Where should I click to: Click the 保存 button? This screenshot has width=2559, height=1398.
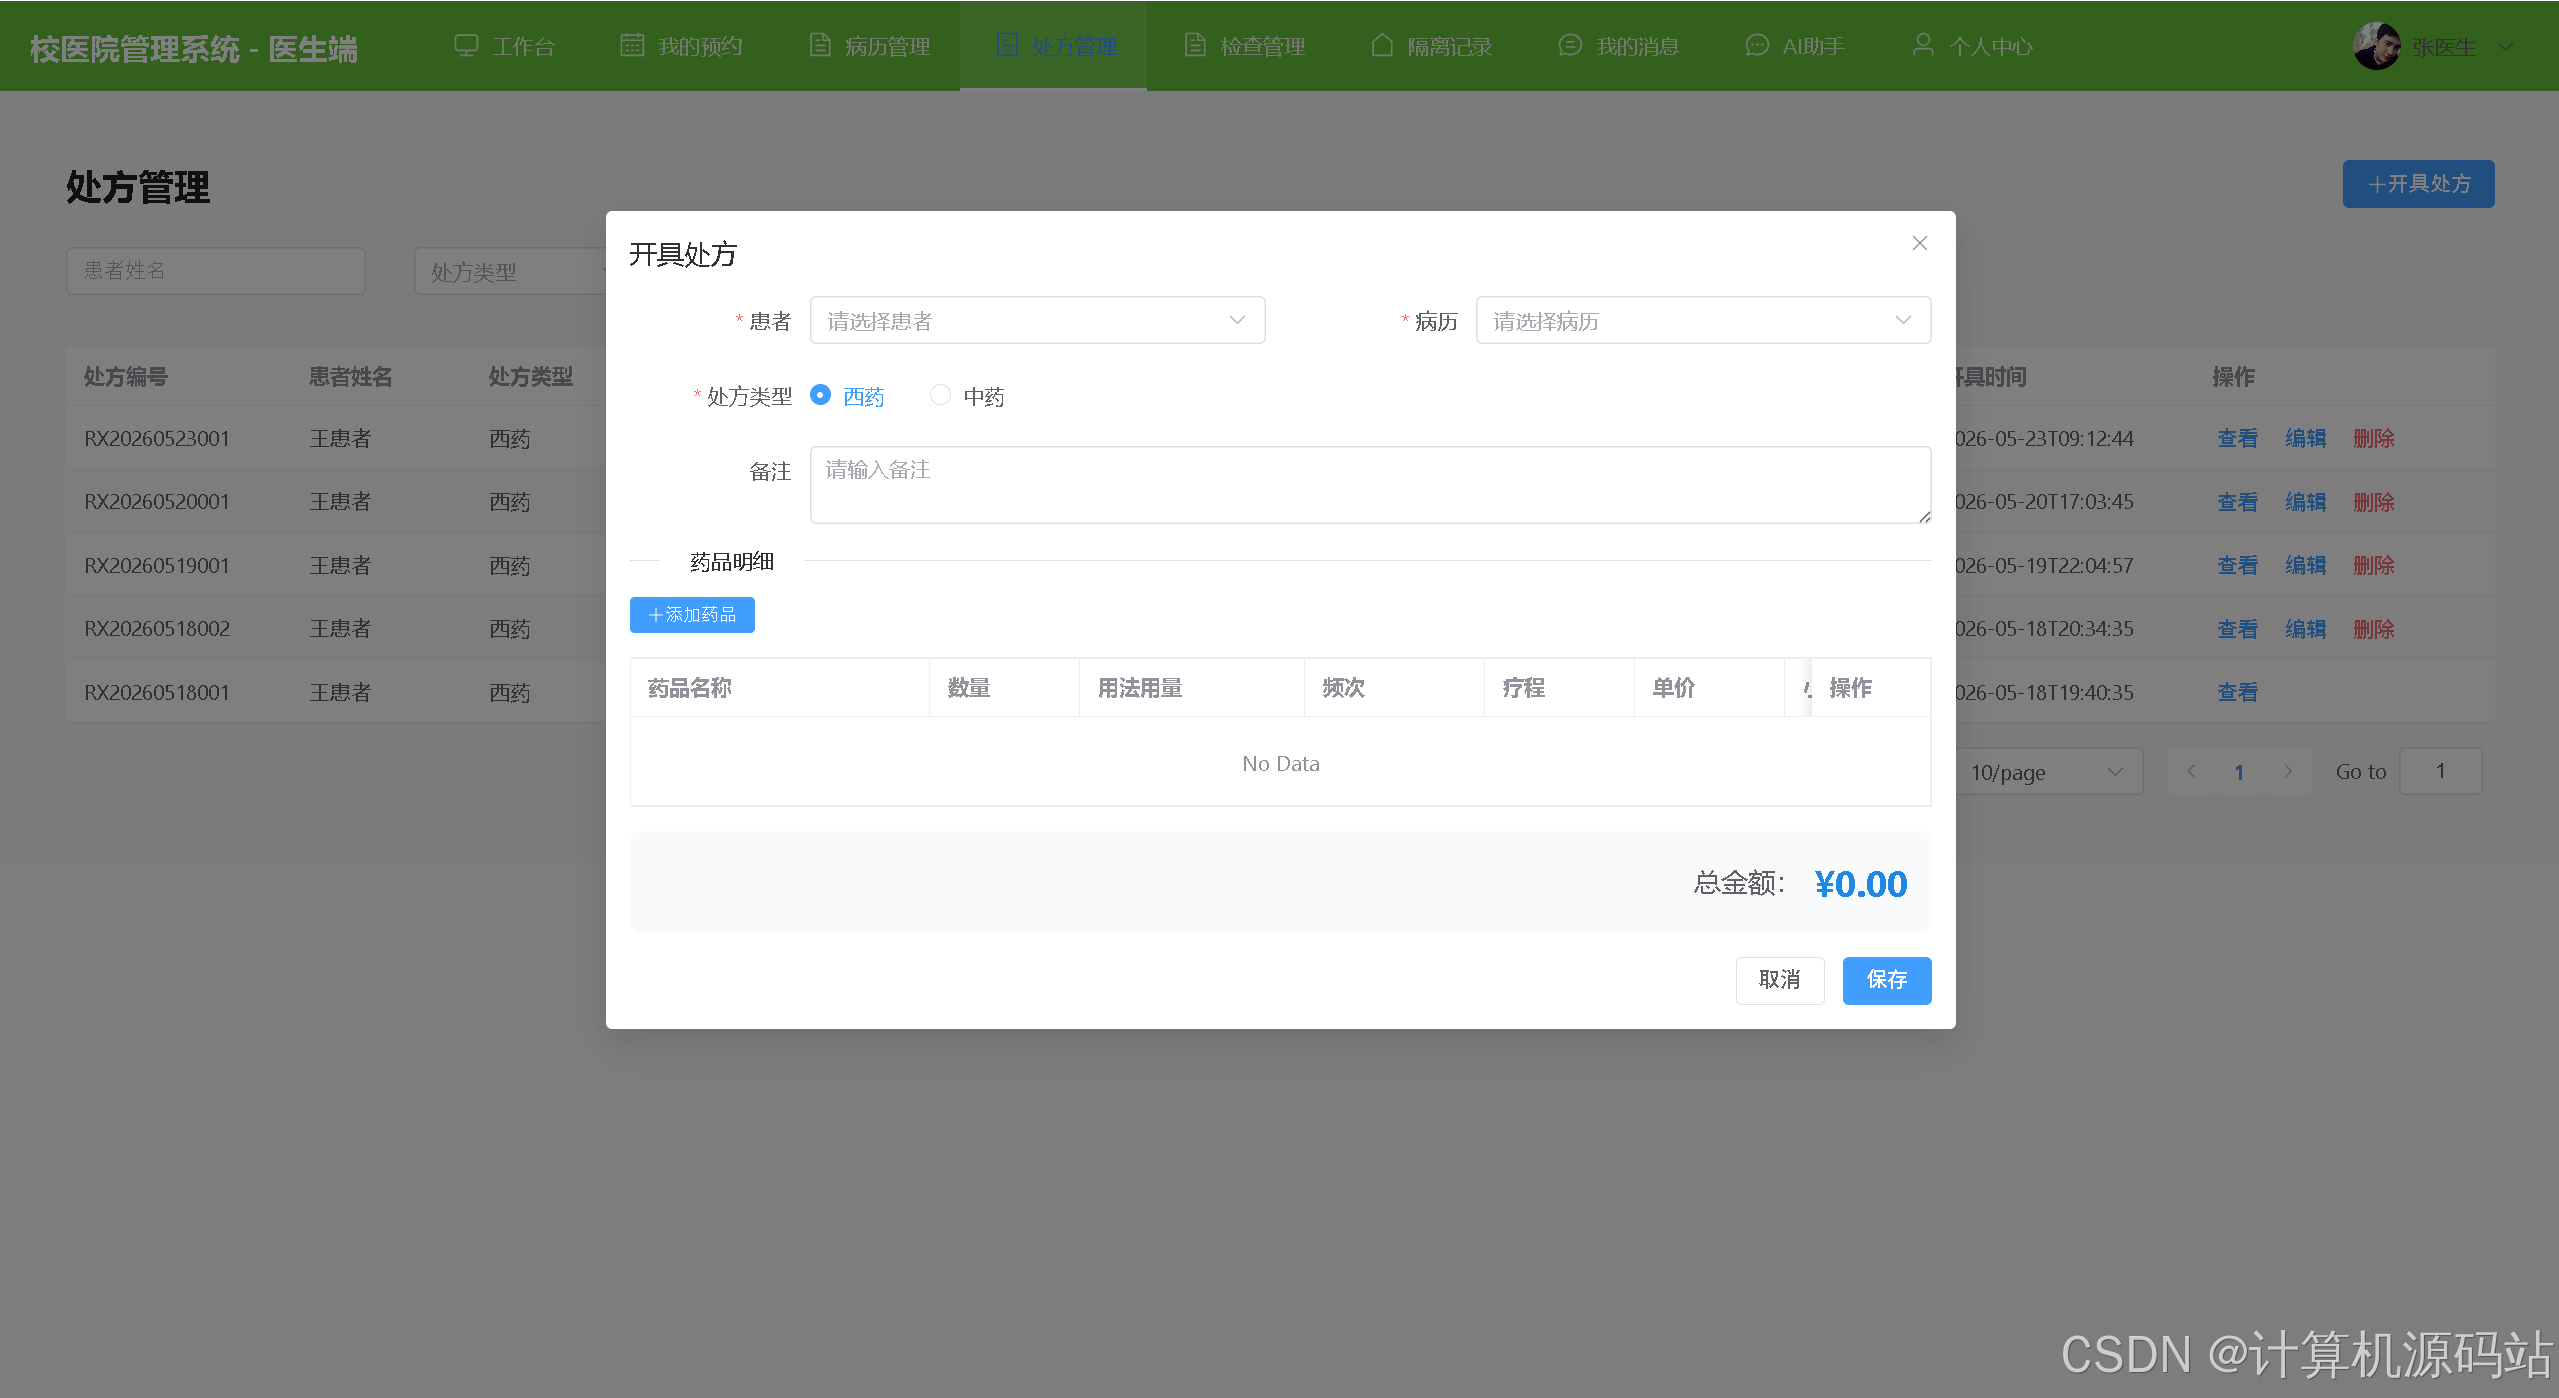pos(1887,980)
